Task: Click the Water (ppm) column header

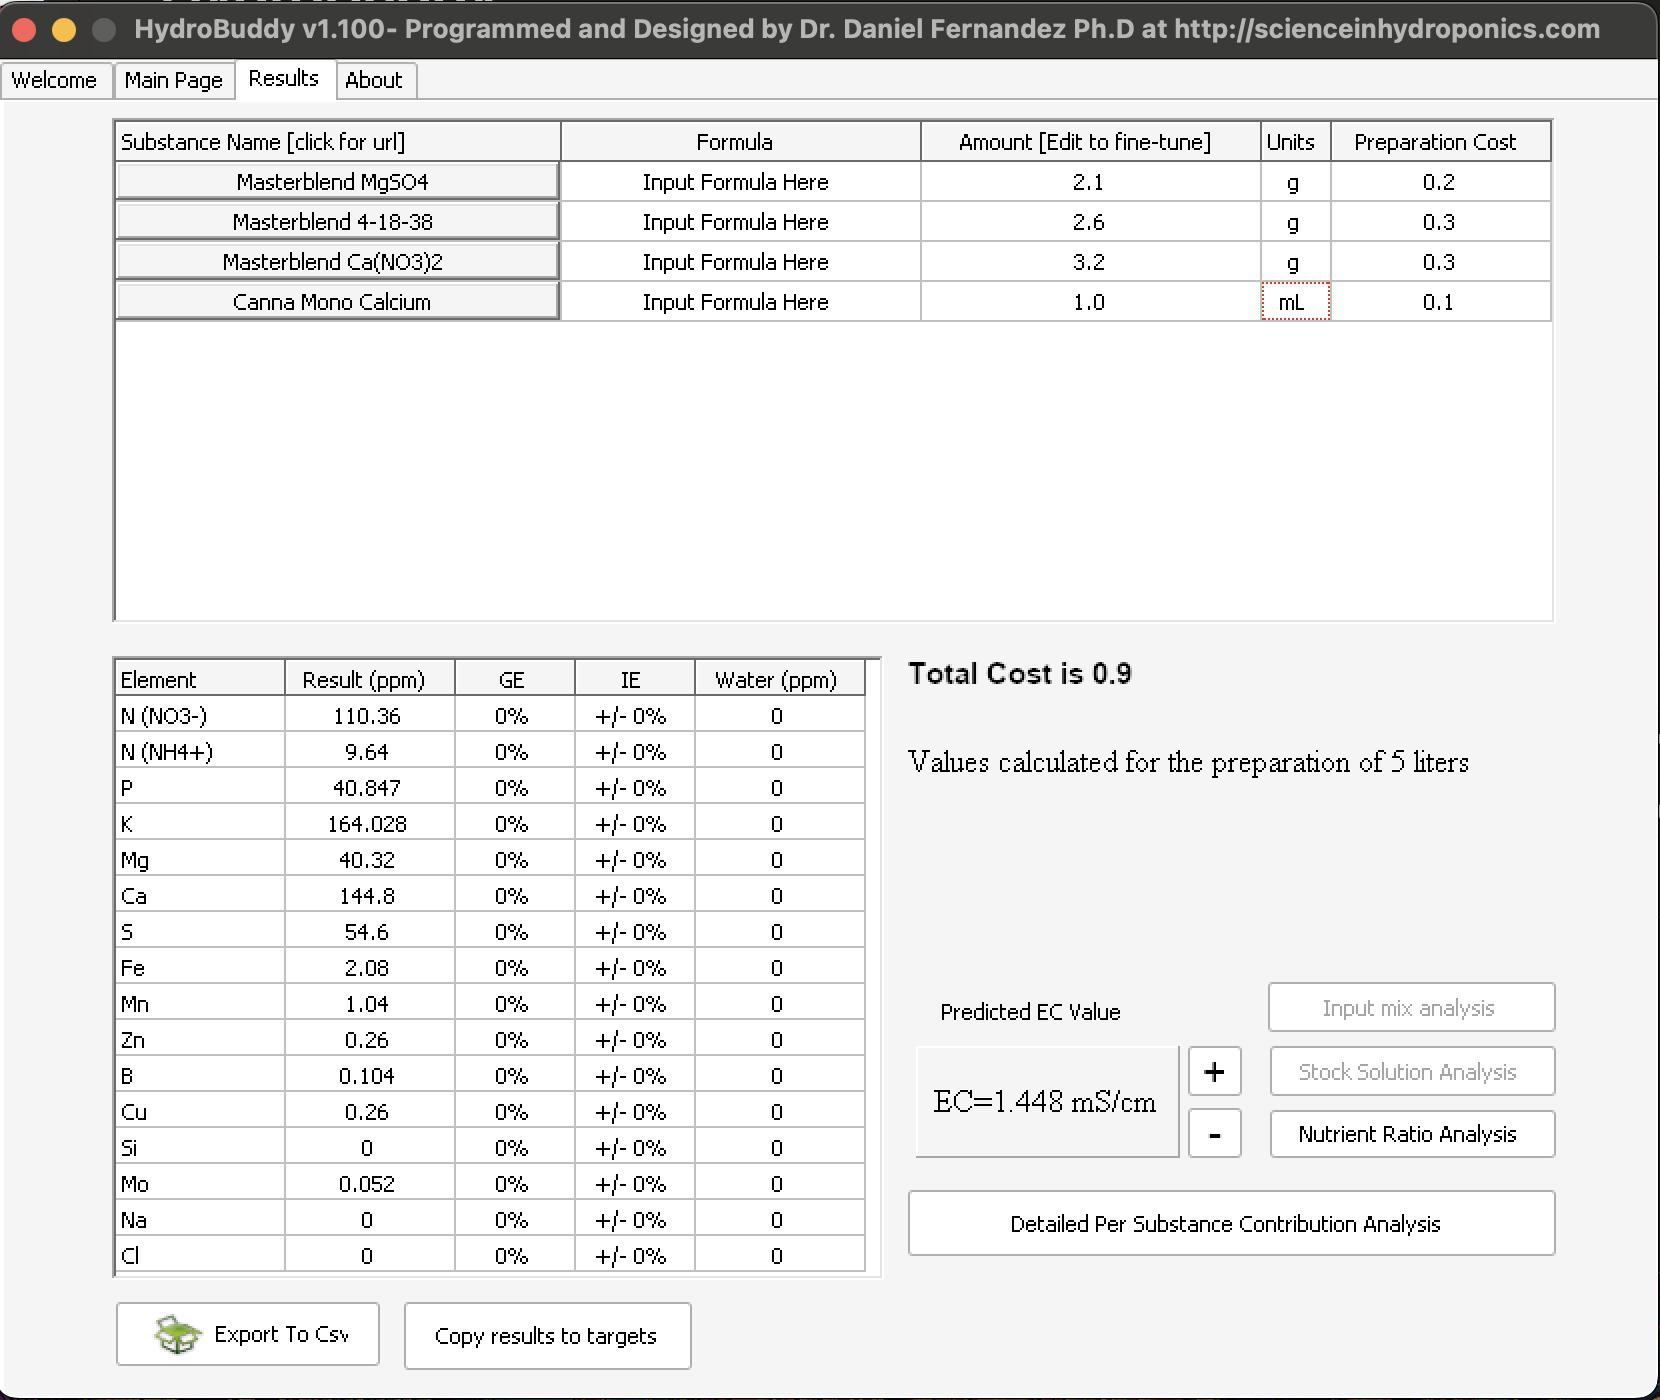Action: pyautogui.click(x=779, y=680)
